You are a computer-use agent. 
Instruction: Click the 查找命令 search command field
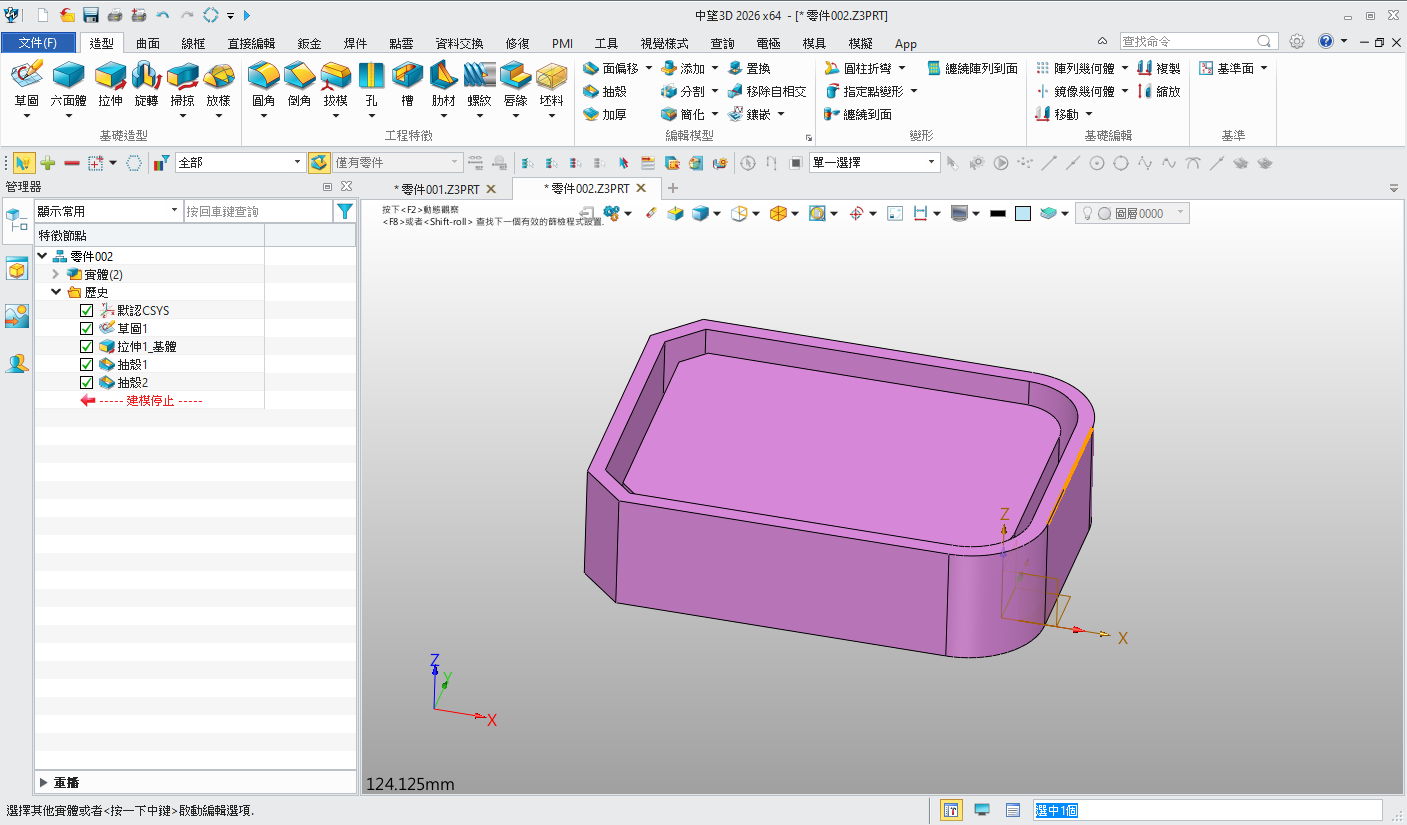point(1199,42)
